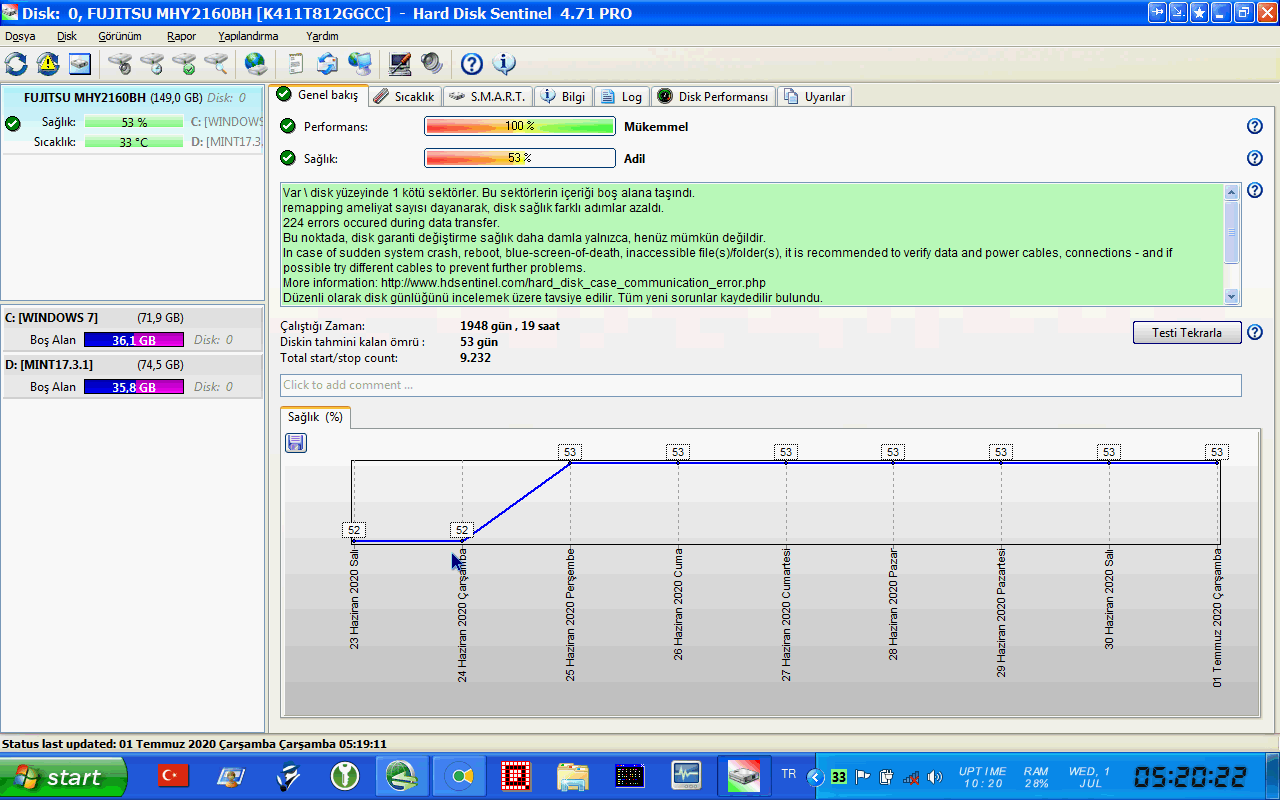Select the Genel bakış tab
1280x800 pixels.
click(x=317, y=95)
